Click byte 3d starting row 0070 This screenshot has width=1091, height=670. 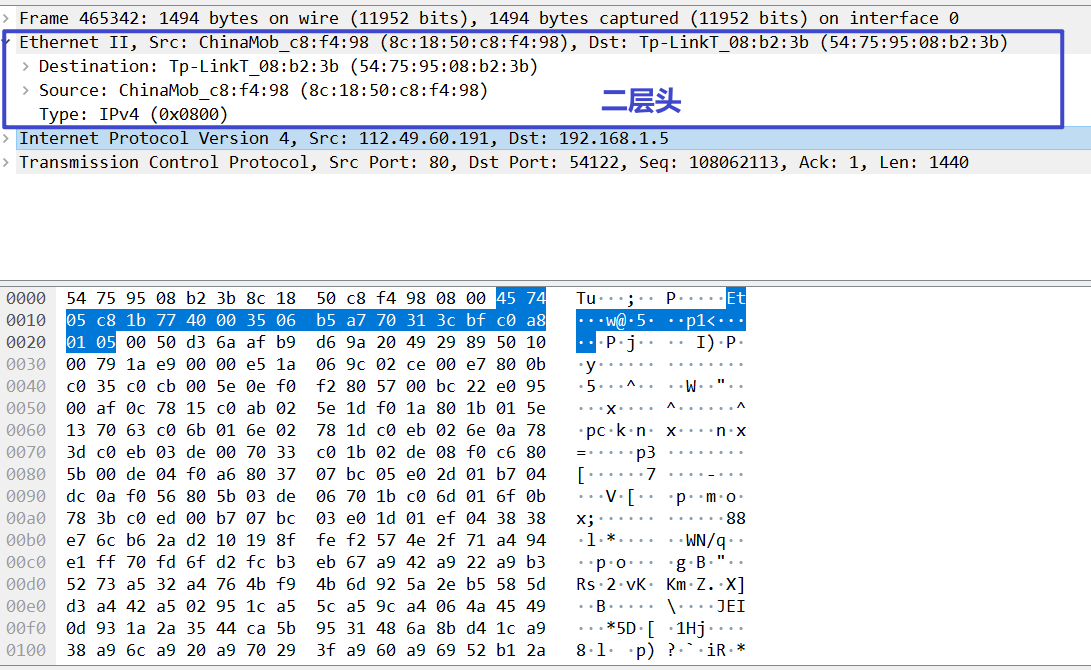(x=76, y=452)
